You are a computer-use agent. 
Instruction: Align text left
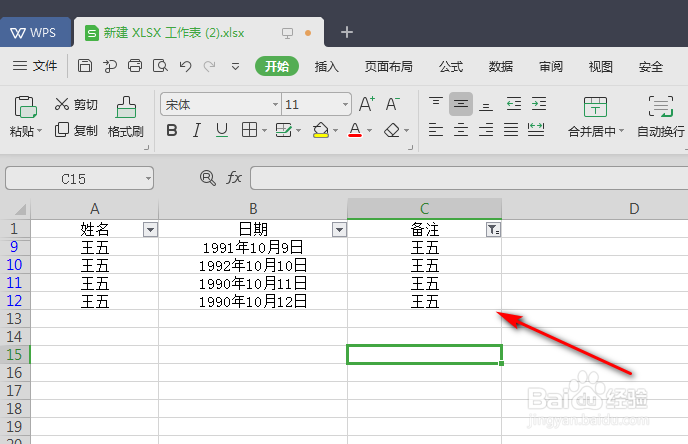pyautogui.click(x=436, y=130)
